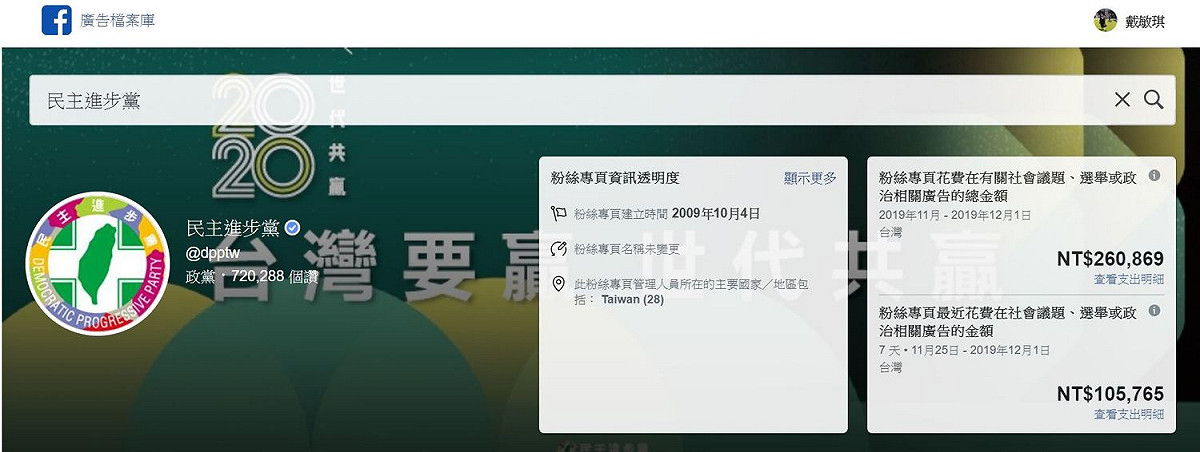Click the user name 戴敏琪
The width and height of the screenshot is (1200, 452).
(1144, 21)
